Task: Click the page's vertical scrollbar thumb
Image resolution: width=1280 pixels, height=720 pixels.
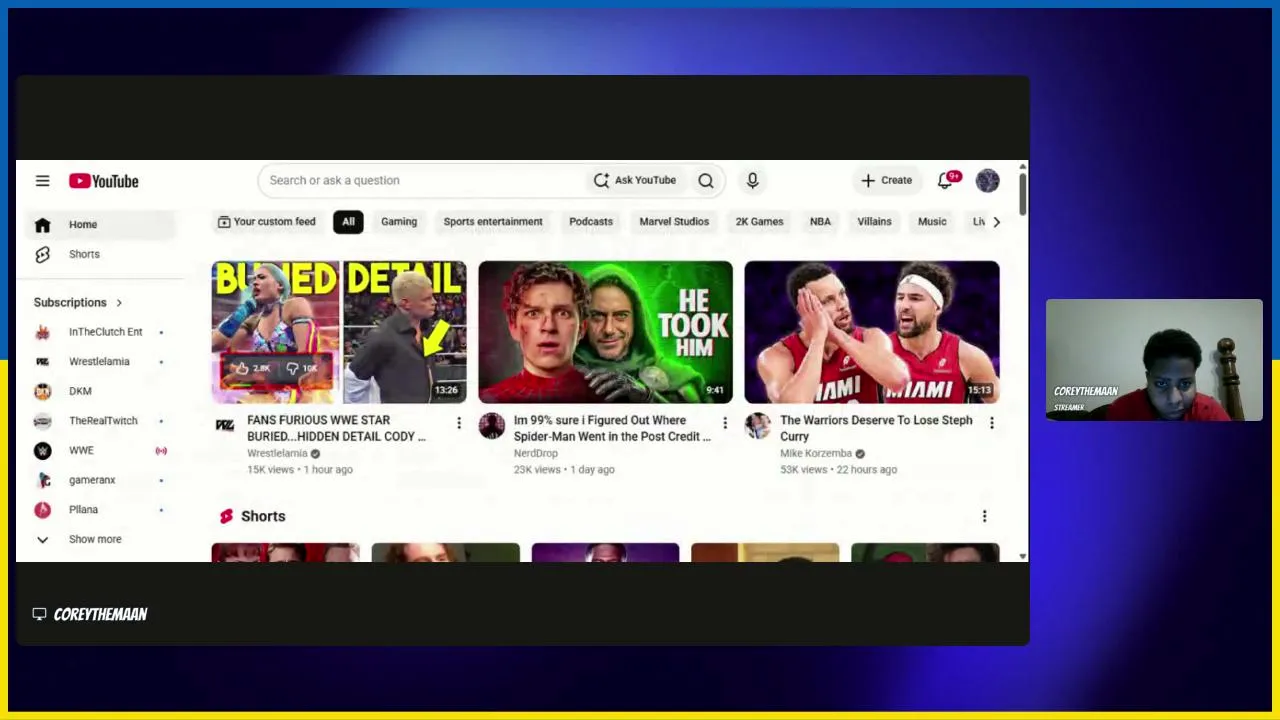Action: tap(1023, 194)
